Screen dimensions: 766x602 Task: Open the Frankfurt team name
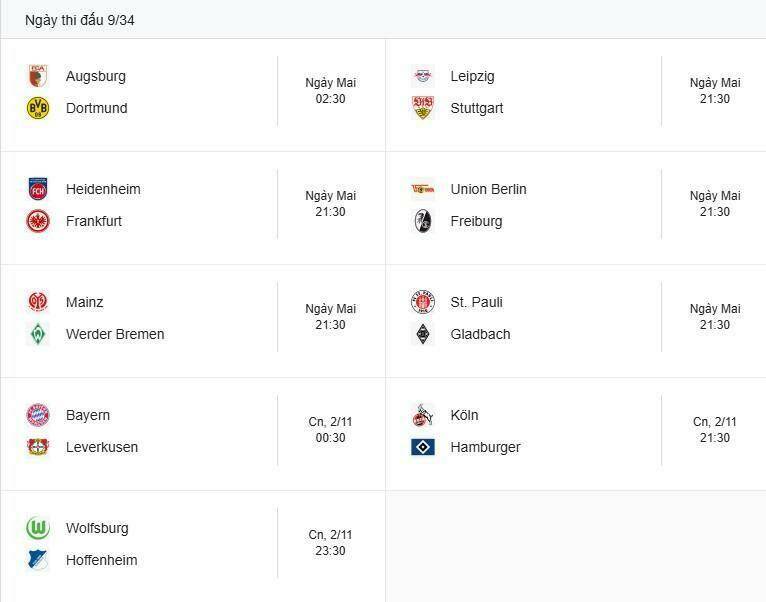pyautogui.click(x=94, y=221)
